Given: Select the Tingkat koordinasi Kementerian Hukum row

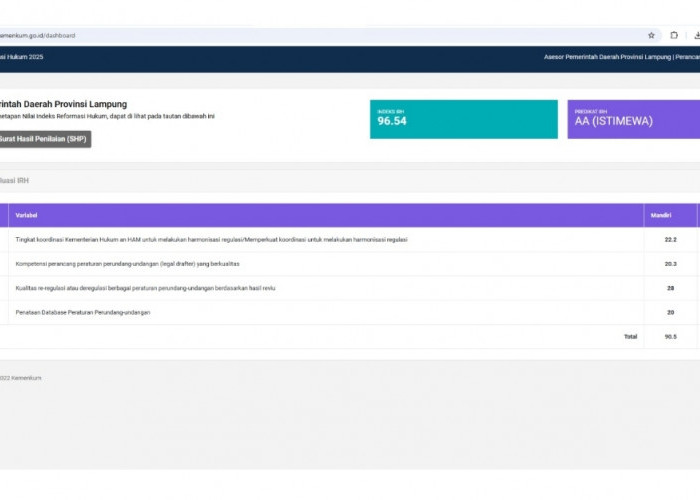Looking at the screenshot, I should pos(211,240).
